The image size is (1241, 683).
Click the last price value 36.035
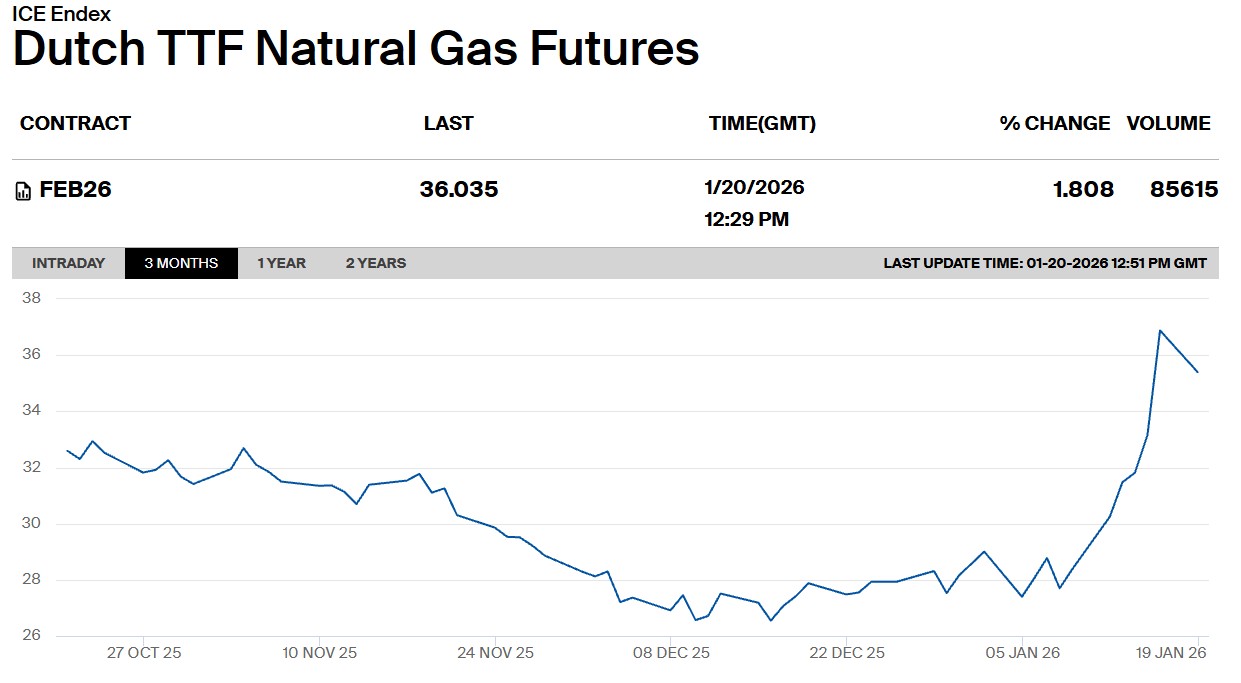[459, 190]
